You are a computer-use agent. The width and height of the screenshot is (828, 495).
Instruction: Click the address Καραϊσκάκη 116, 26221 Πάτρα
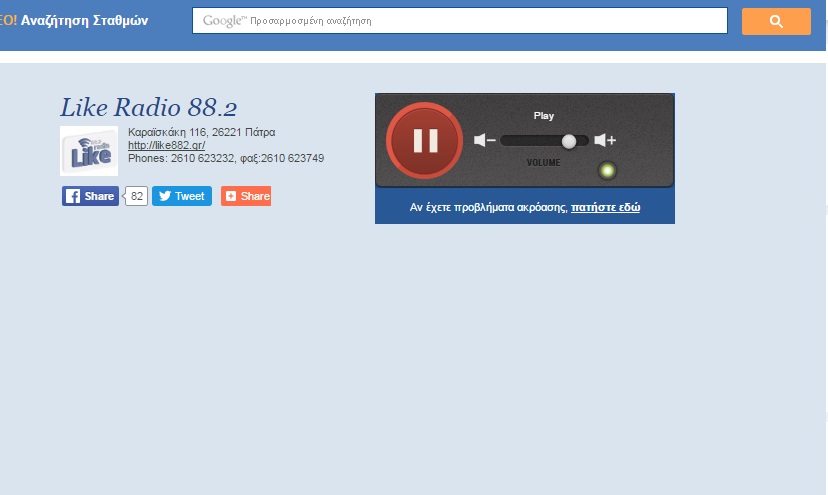201,132
